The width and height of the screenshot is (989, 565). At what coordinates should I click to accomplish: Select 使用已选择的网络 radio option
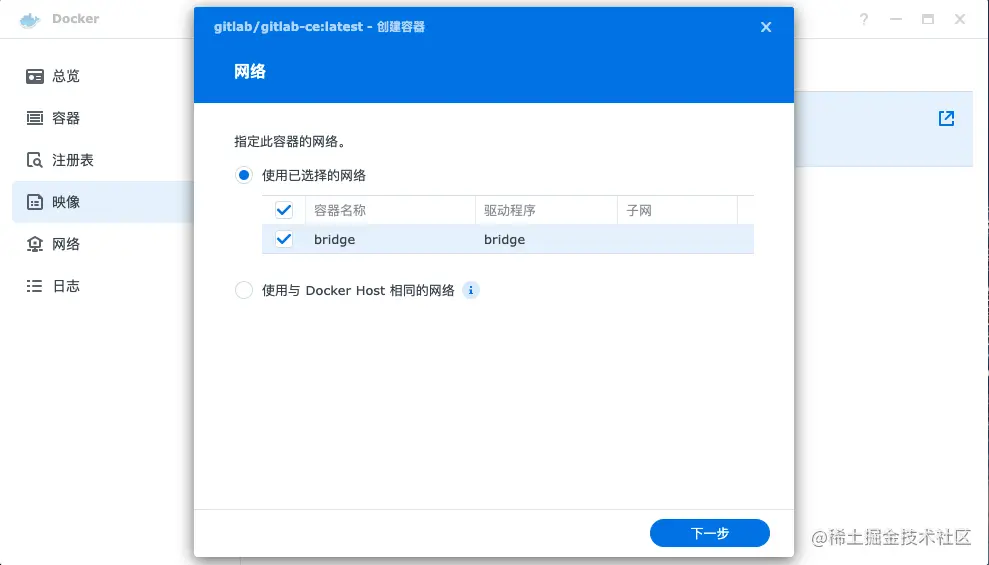click(243, 175)
